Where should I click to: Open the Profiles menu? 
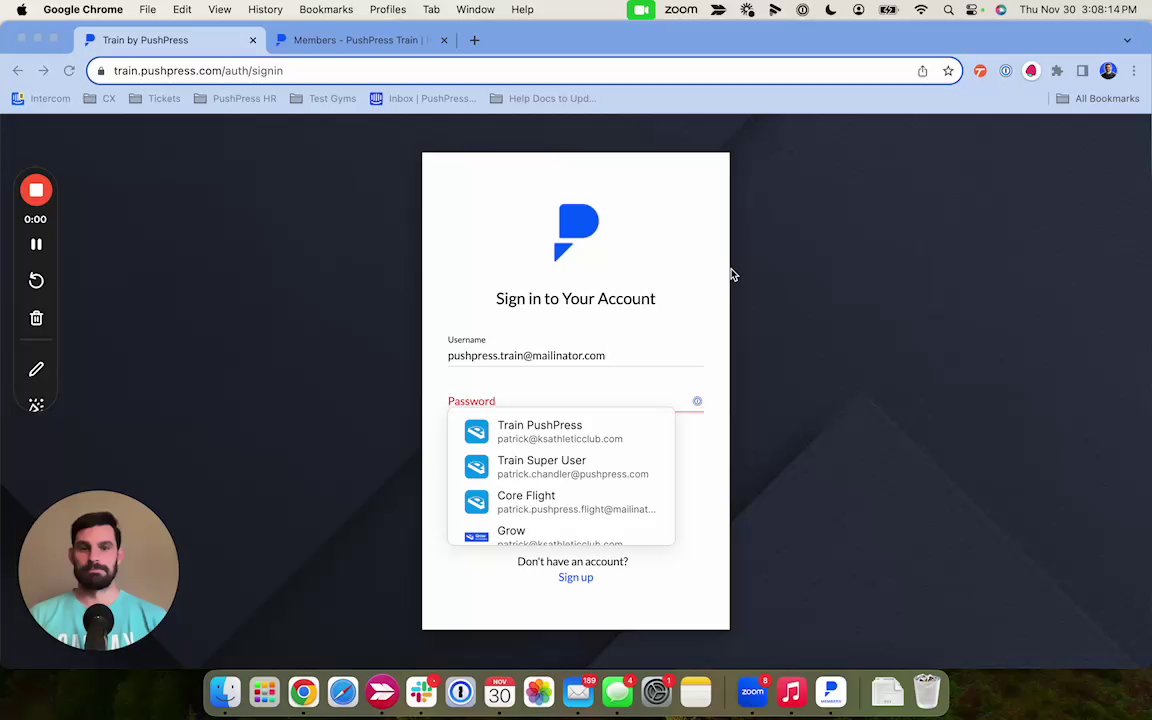pos(388,10)
